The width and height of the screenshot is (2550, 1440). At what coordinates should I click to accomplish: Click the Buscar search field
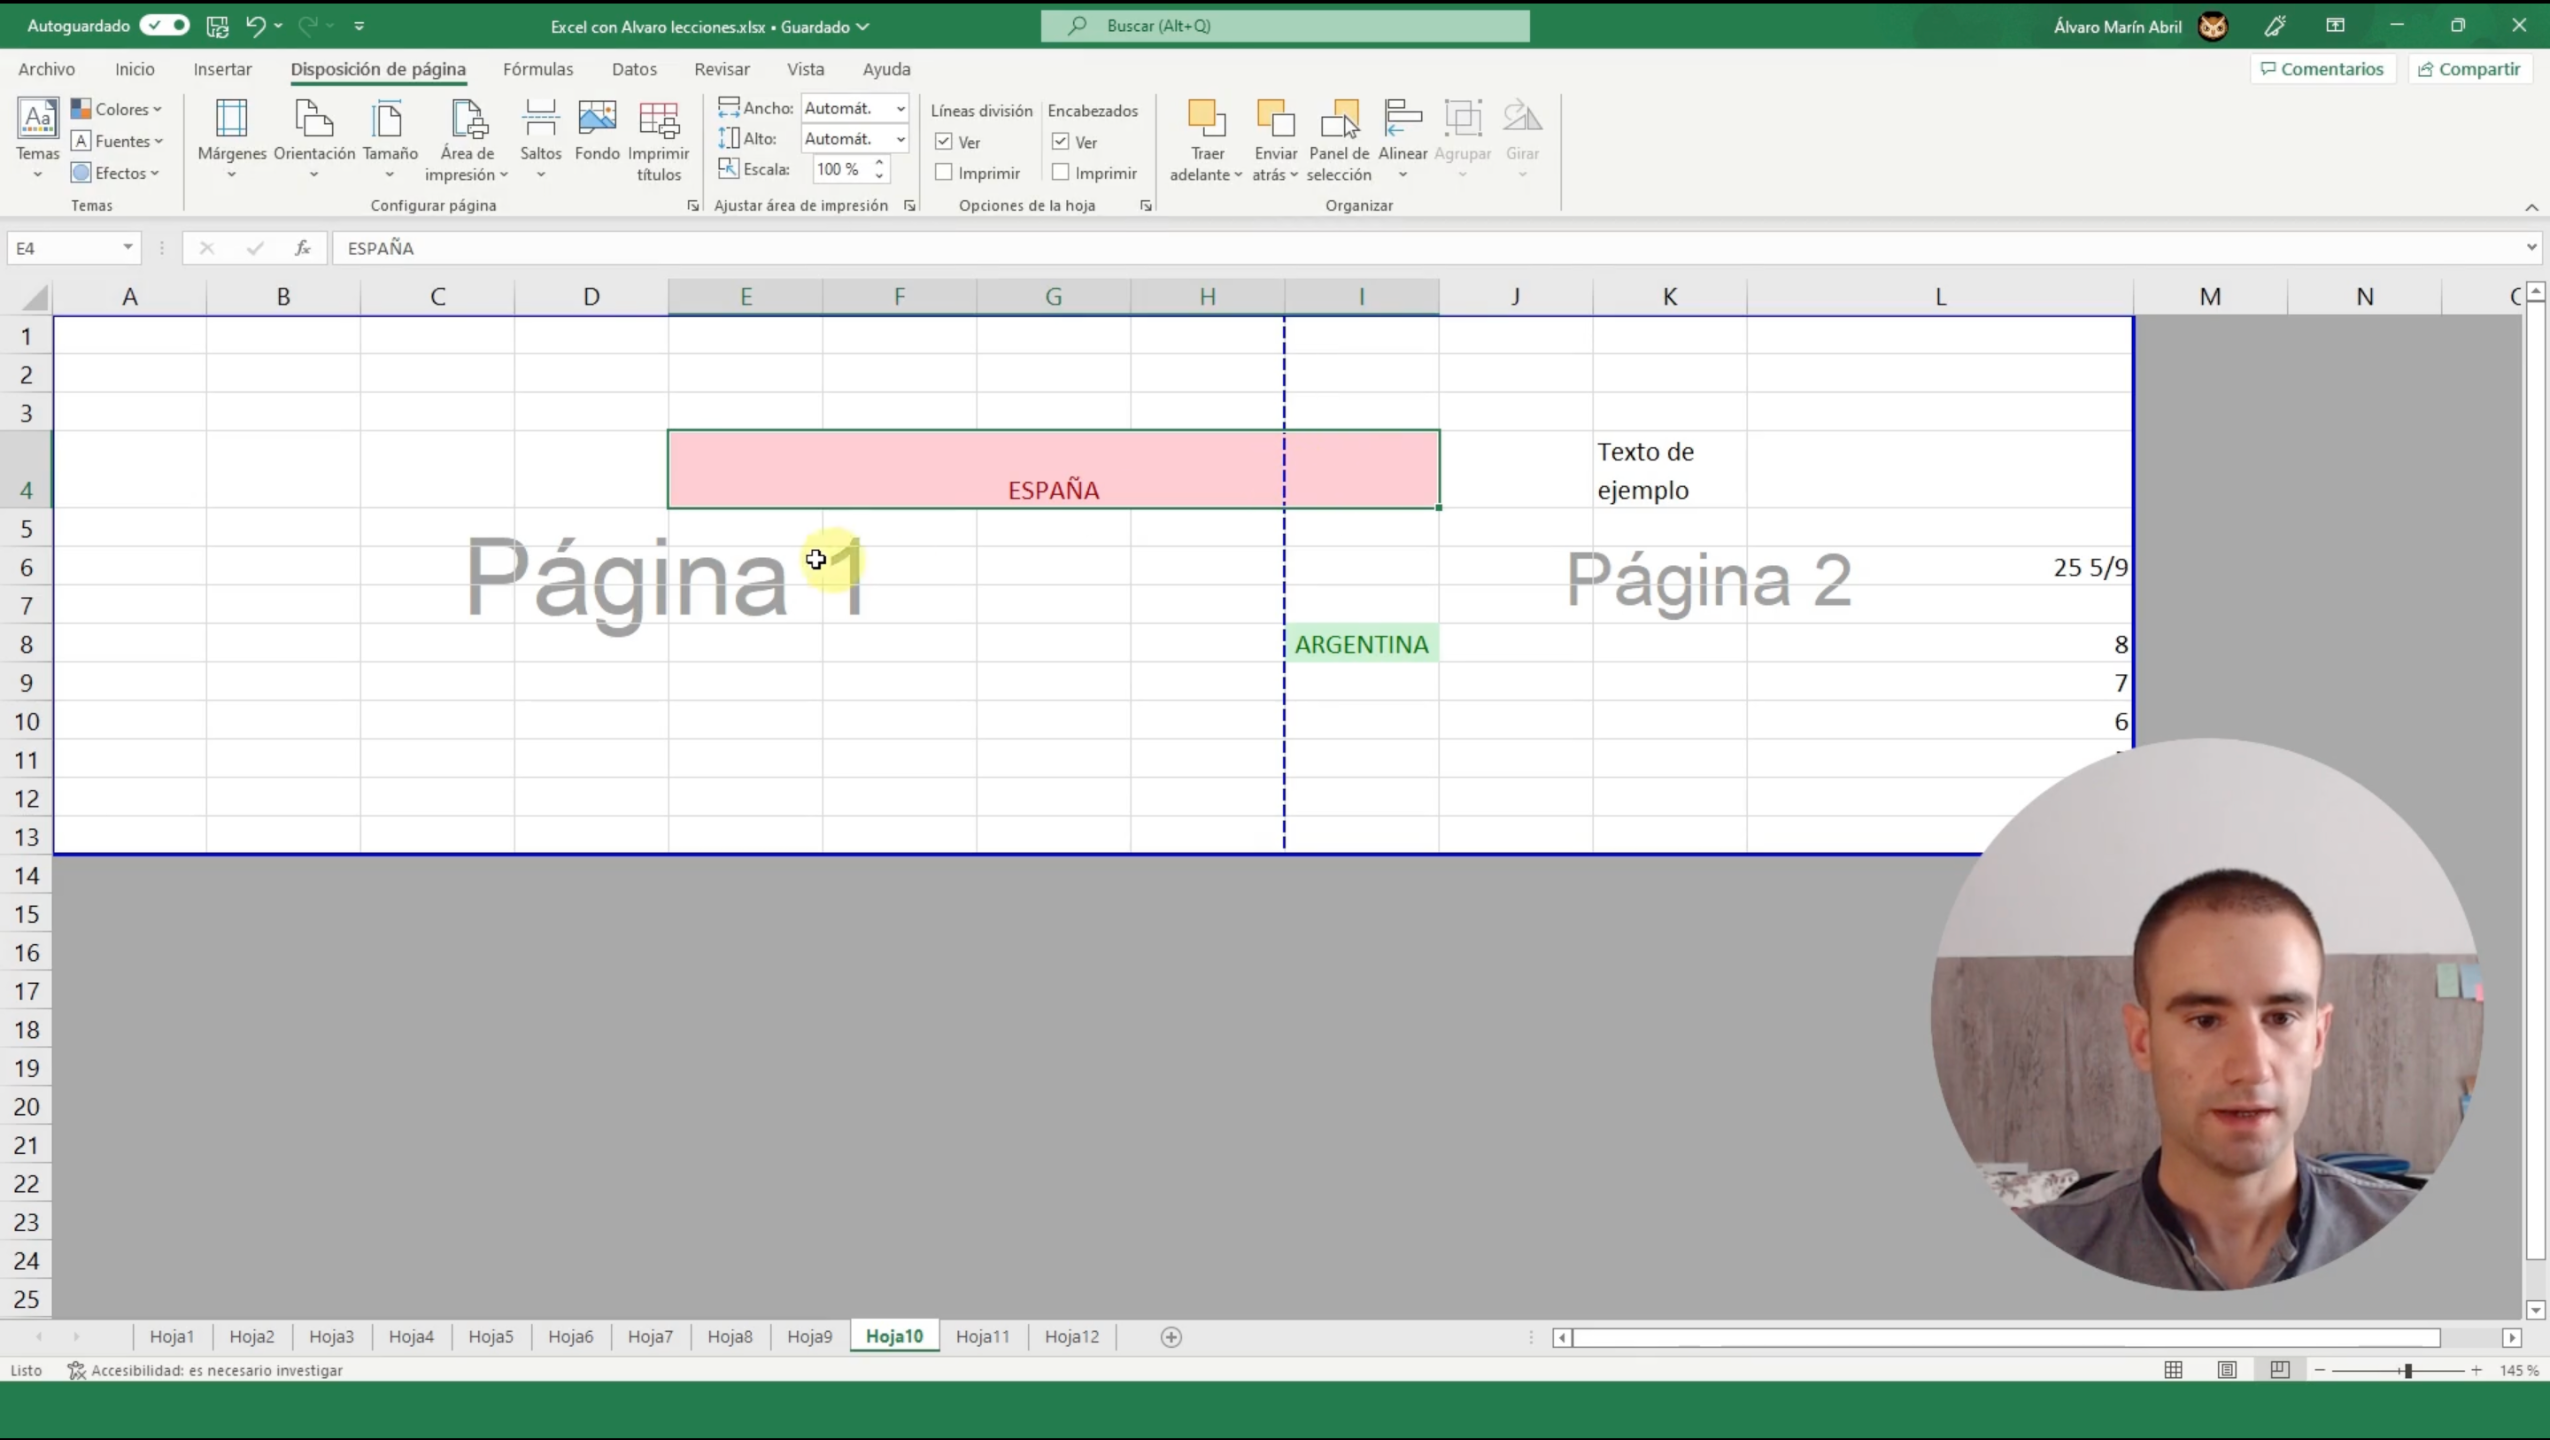click(1284, 26)
